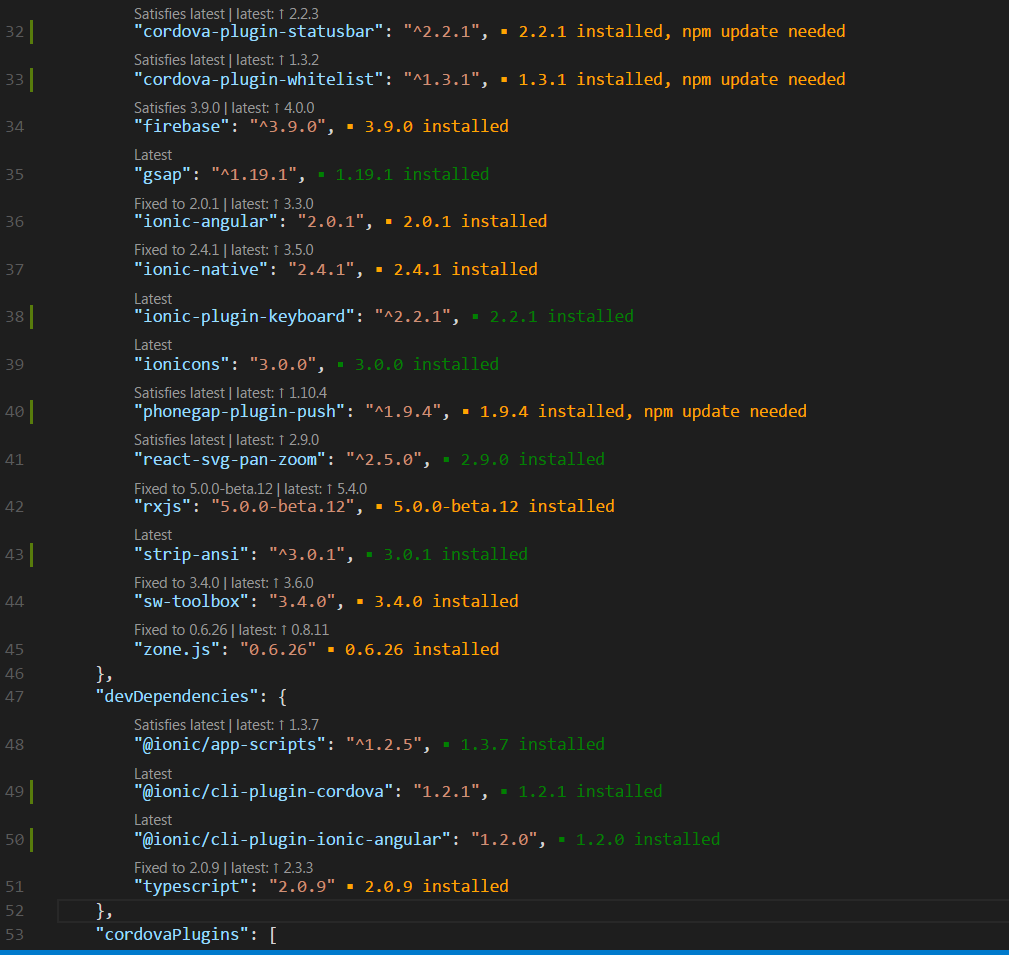The image size is (1009, 955).
Task: Click the "ionic-plugin-keyboard" key
Action: click(245, 316)
